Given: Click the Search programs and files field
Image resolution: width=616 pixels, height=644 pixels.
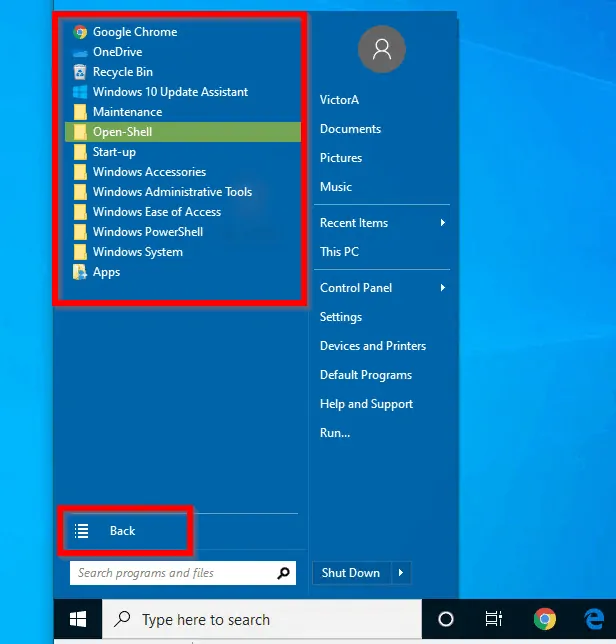Looking at the screenshot, I should [170, 573].
